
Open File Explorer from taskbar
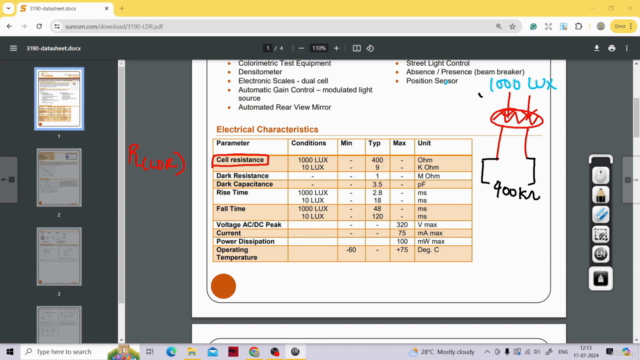(x=192, y=351)
